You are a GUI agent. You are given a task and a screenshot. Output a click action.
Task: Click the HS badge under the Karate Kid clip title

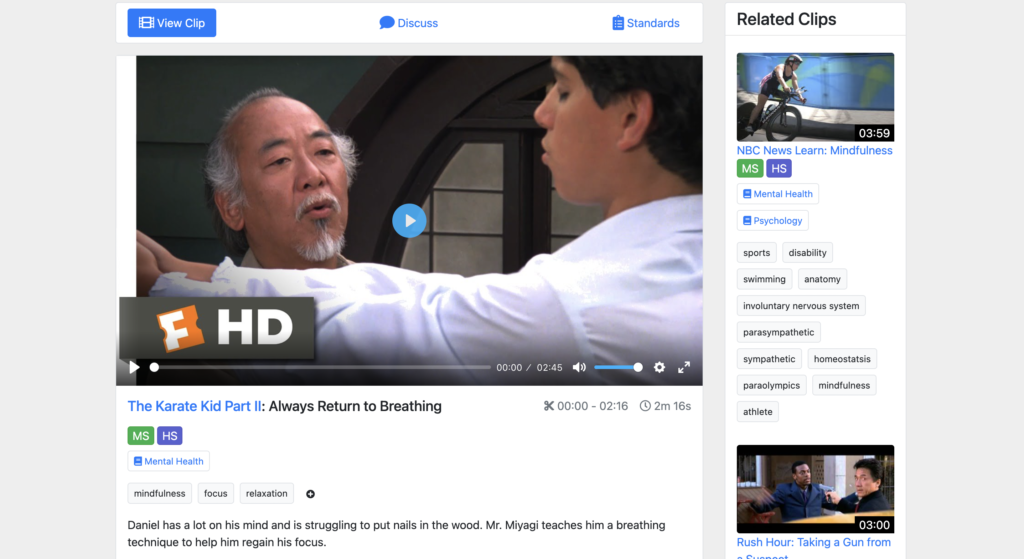point(170,436)
